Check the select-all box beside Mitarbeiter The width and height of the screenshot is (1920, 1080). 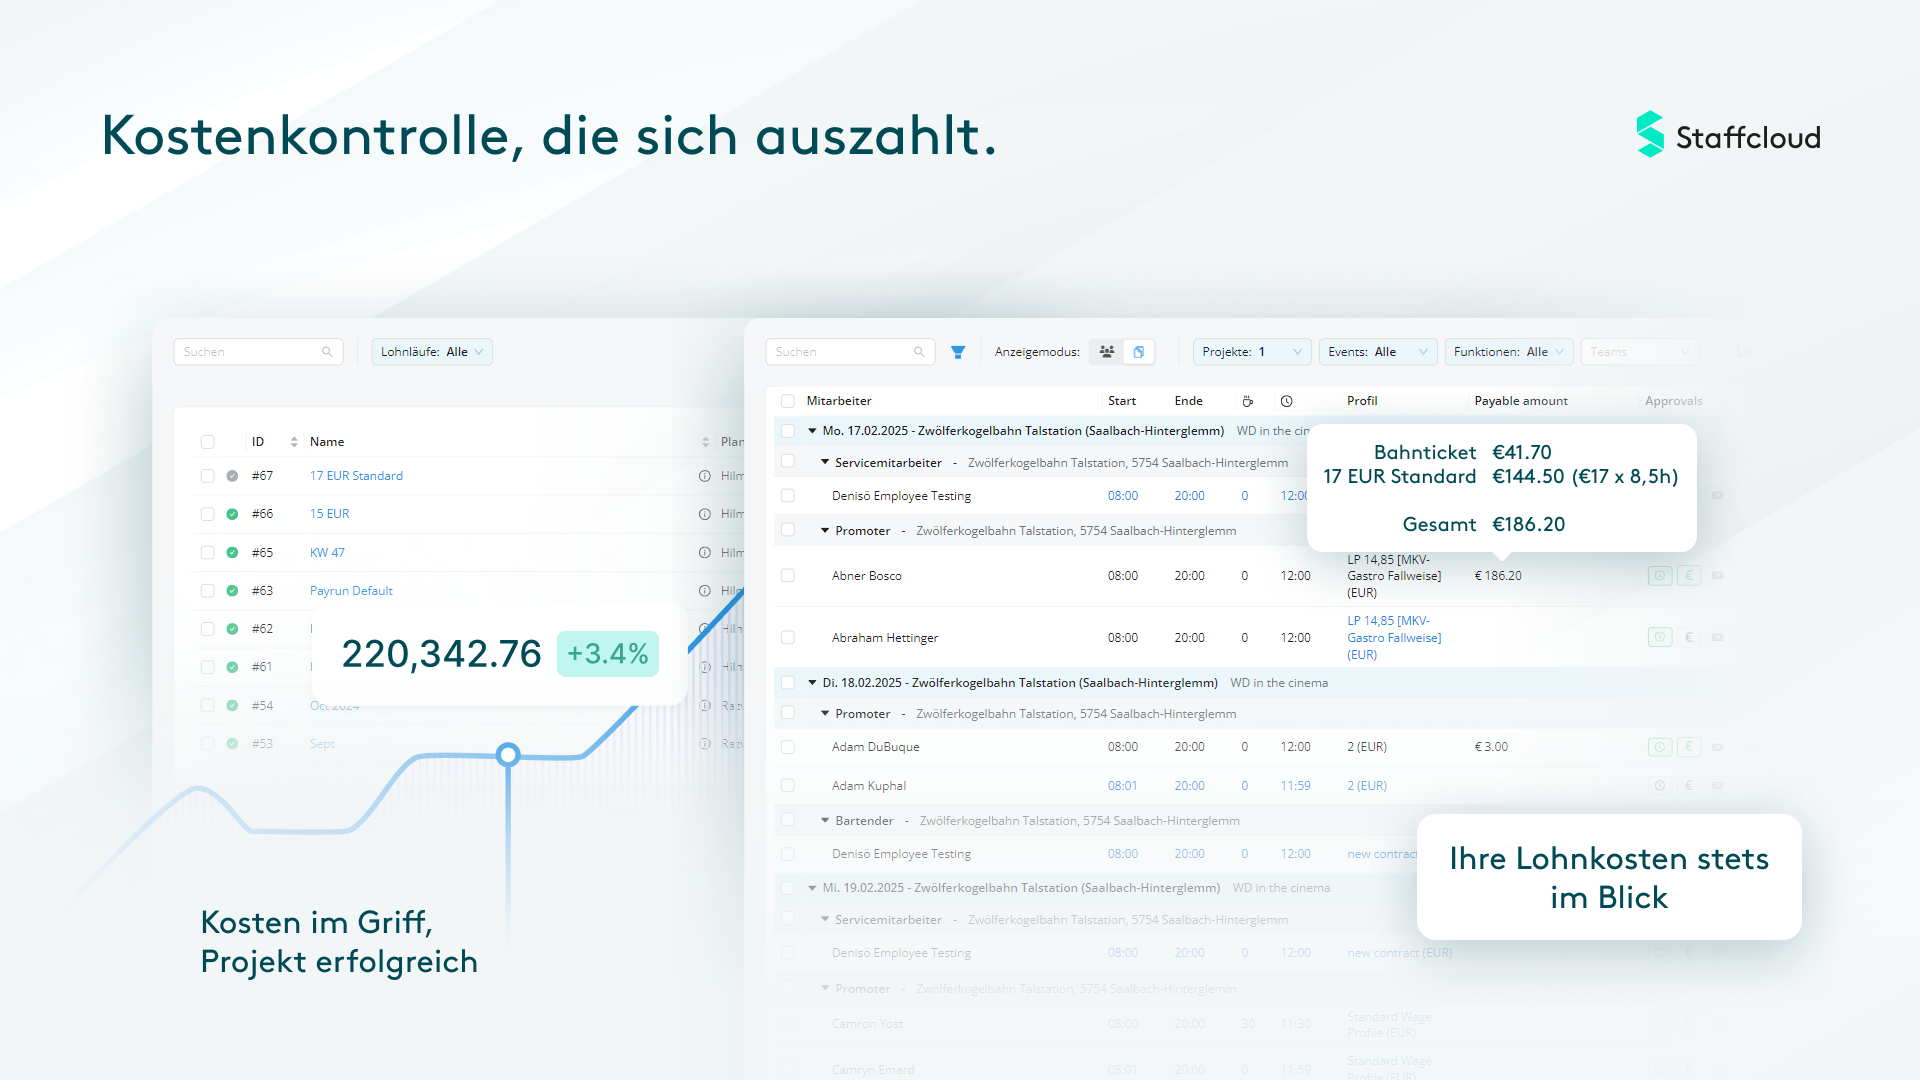point(788,401)
